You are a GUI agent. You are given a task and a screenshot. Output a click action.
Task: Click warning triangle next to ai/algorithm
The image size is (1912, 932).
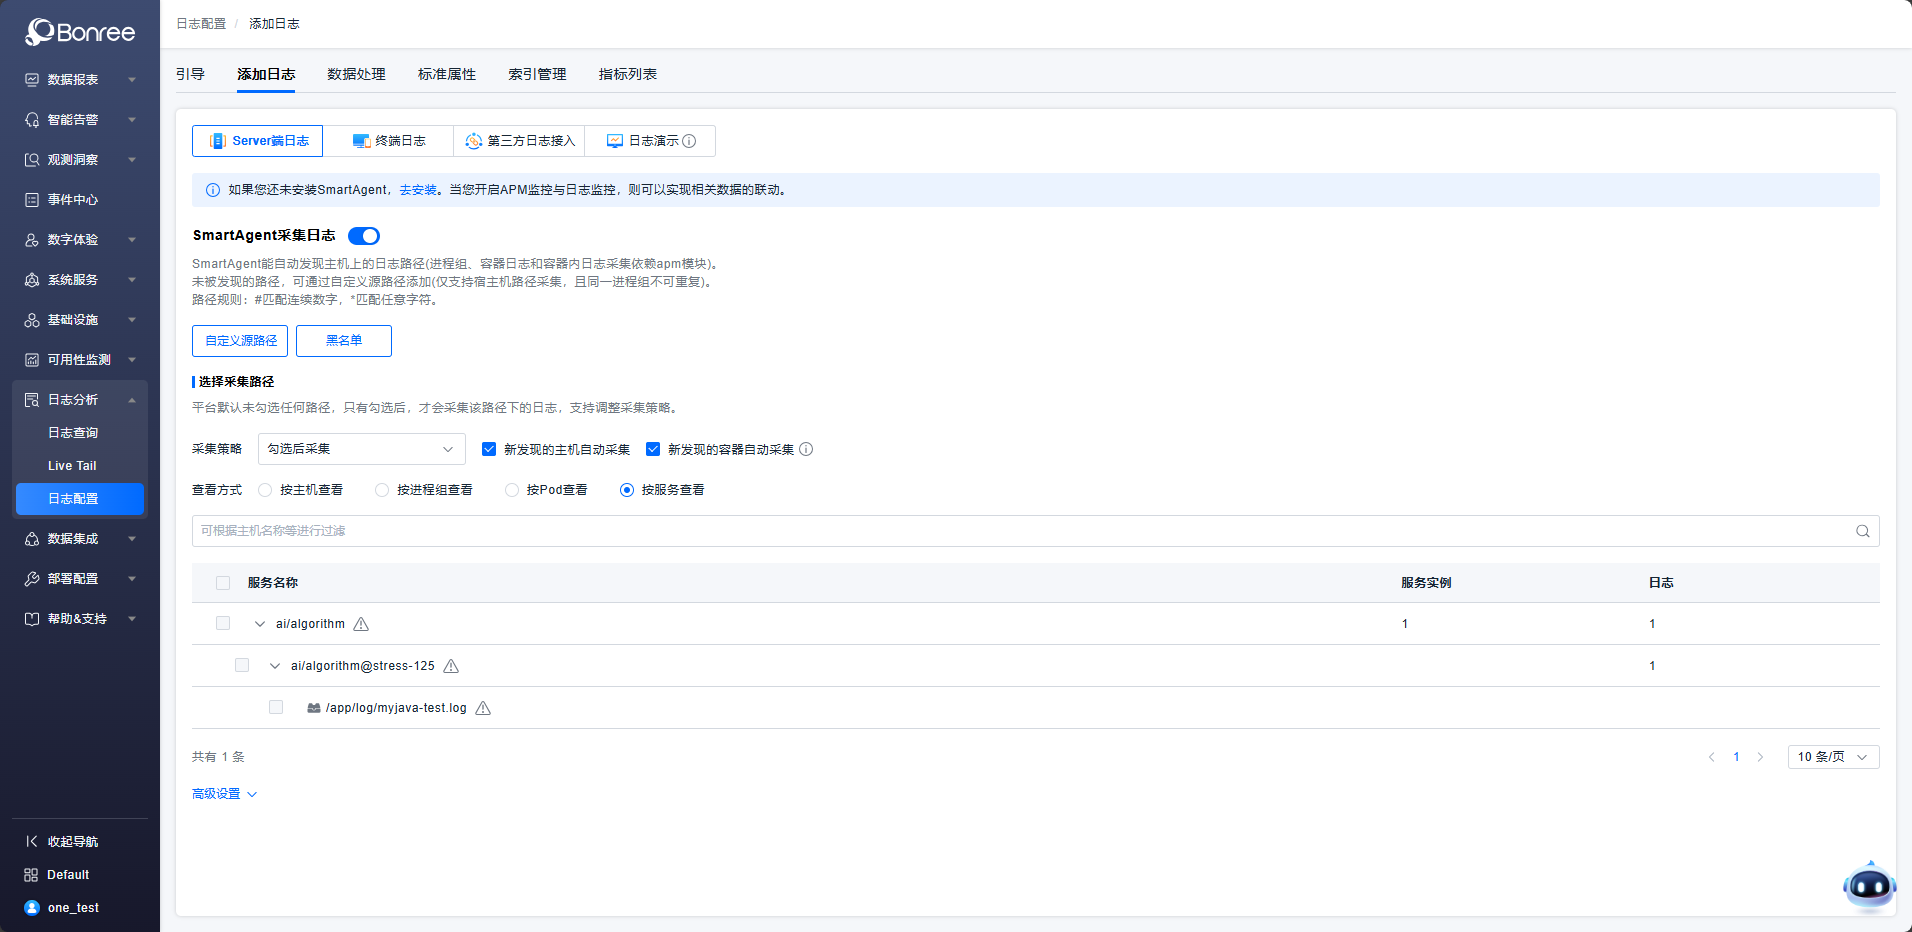pos(361,624)
